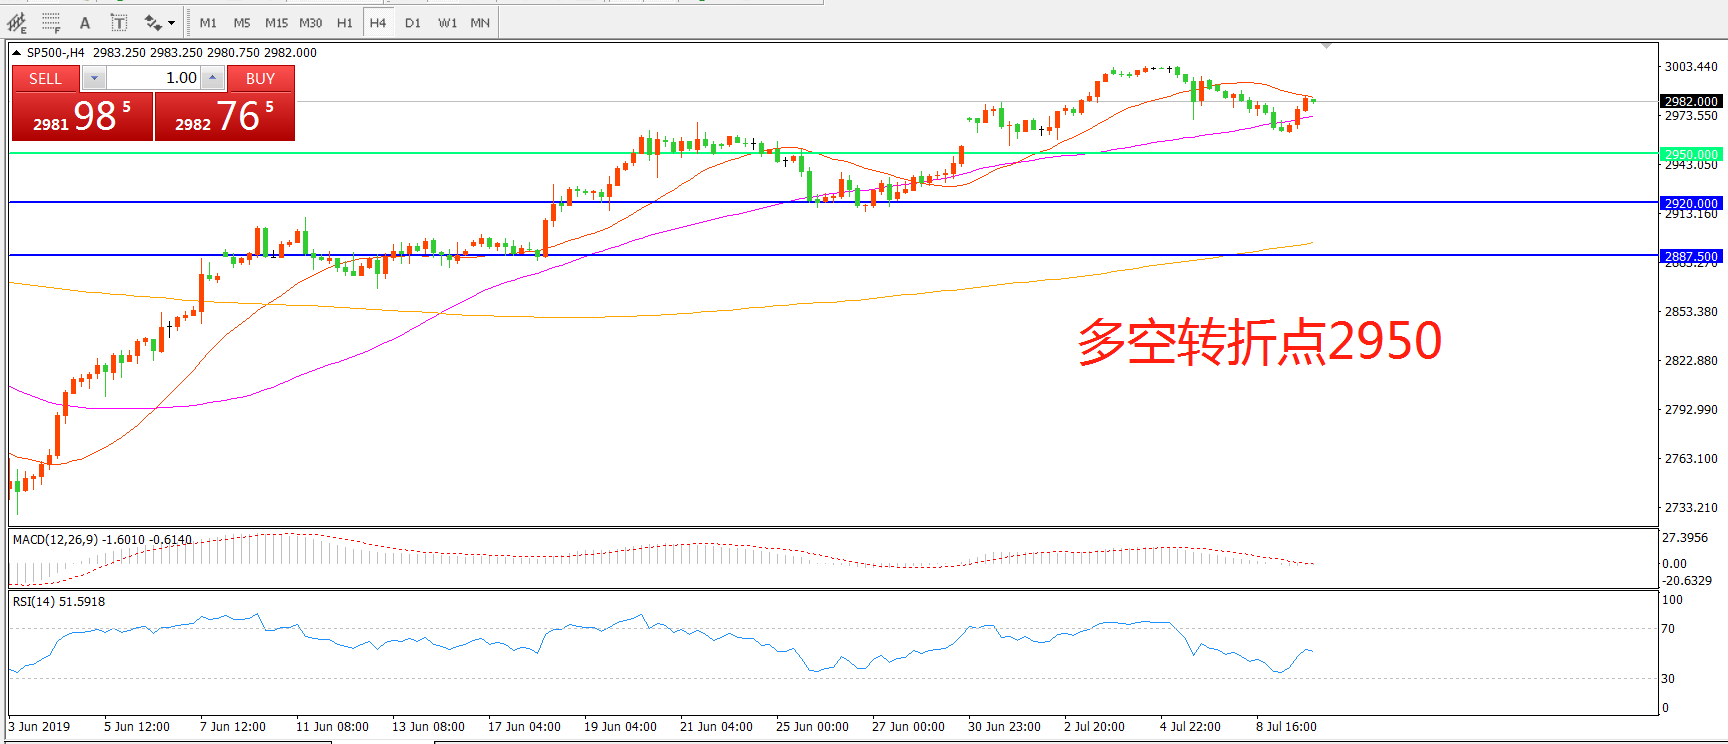The width and height of the screenshot is (1728, 744).
Task: Select the Fibonacci Retracement tool
Action: (x=51, y=22)
